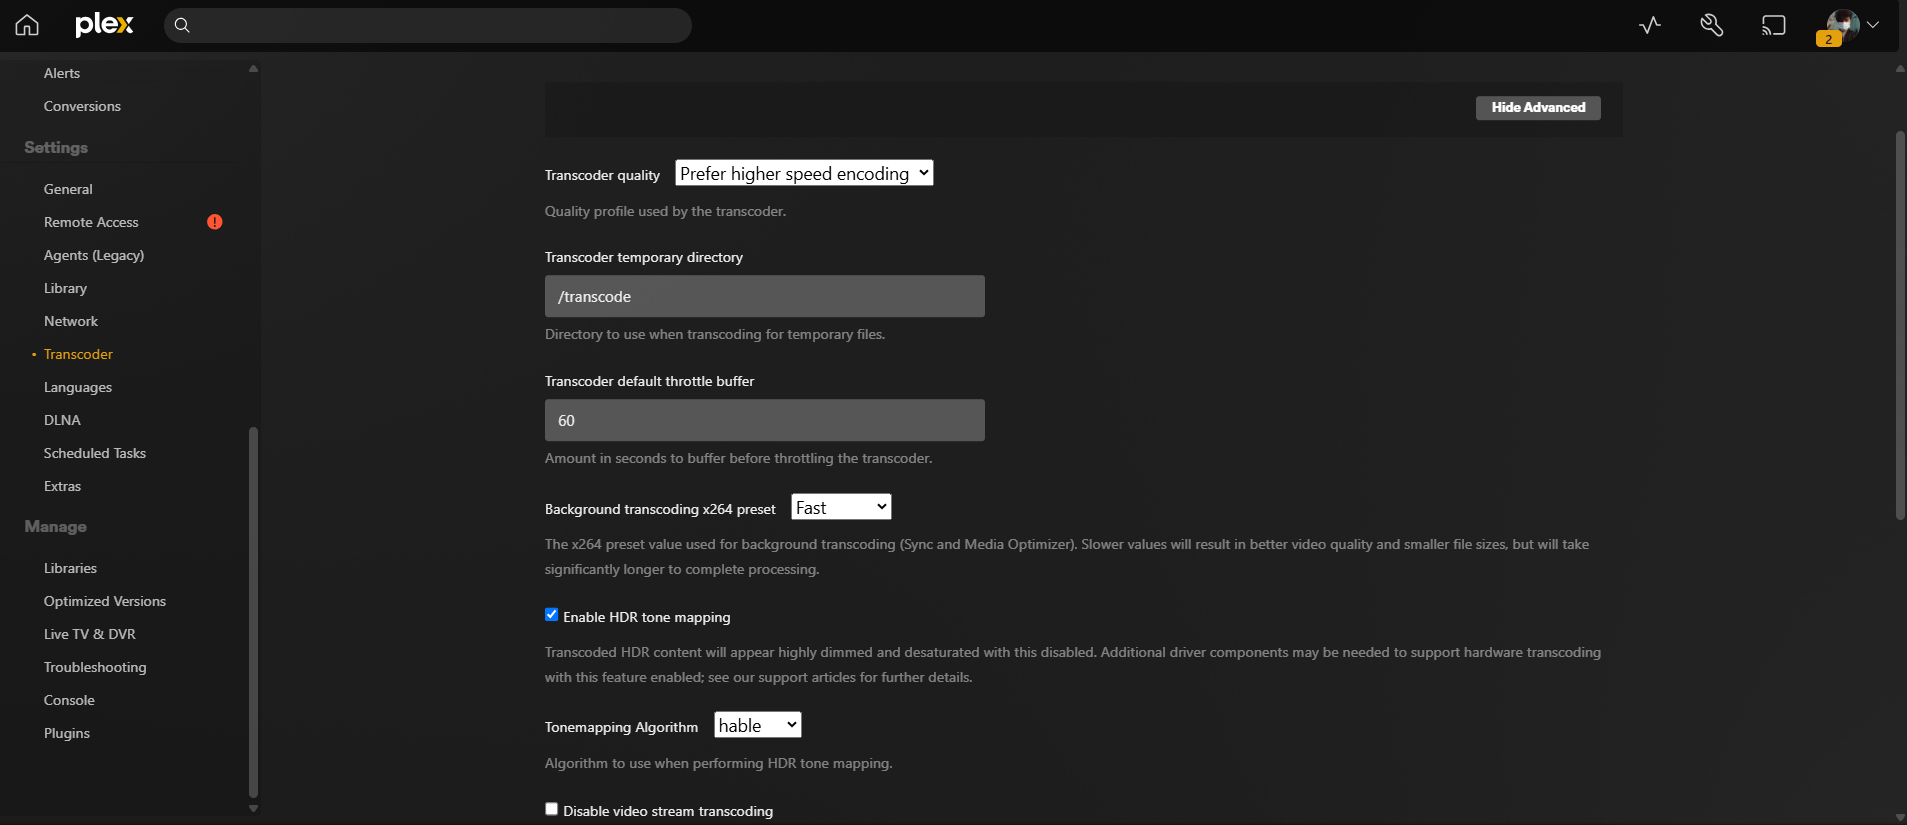Open the wrench Settings icon
Screen dimensions: 1907x825
[1711, 25]
